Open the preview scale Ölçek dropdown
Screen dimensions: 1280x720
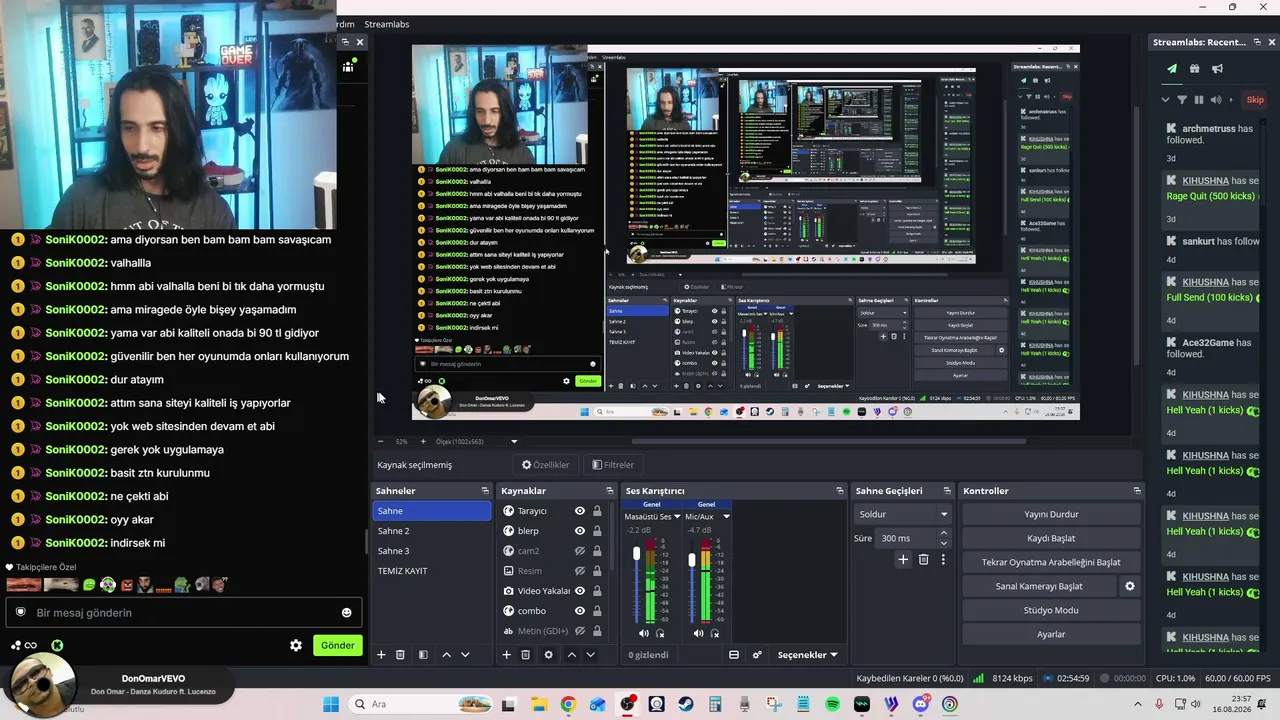(x=514, y=441)
